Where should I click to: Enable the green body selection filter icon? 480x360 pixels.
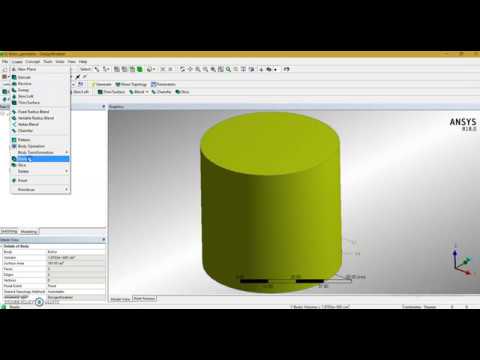point(140,69)
